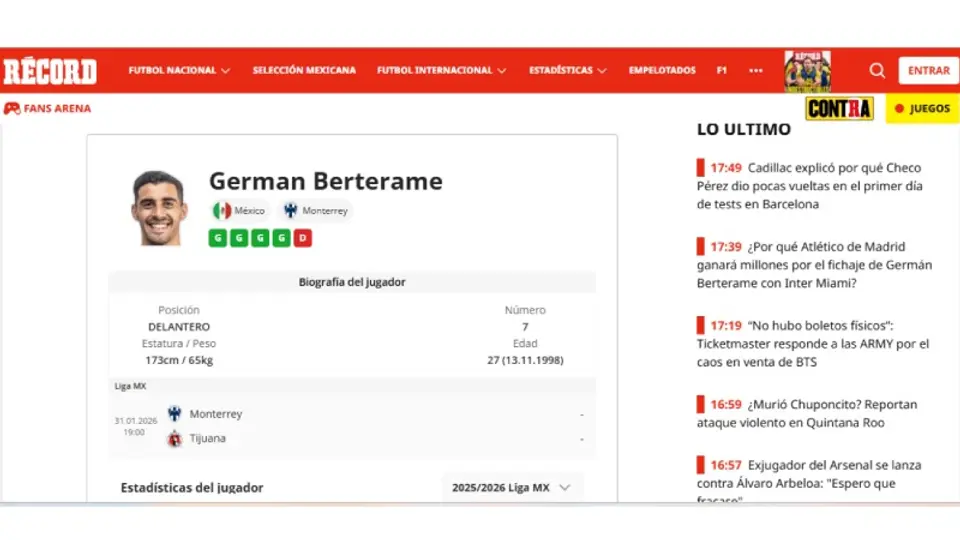The width and height of the screenshot is (960, 540).
Task: Click the México flag icon
Action: tap(222, 211)
